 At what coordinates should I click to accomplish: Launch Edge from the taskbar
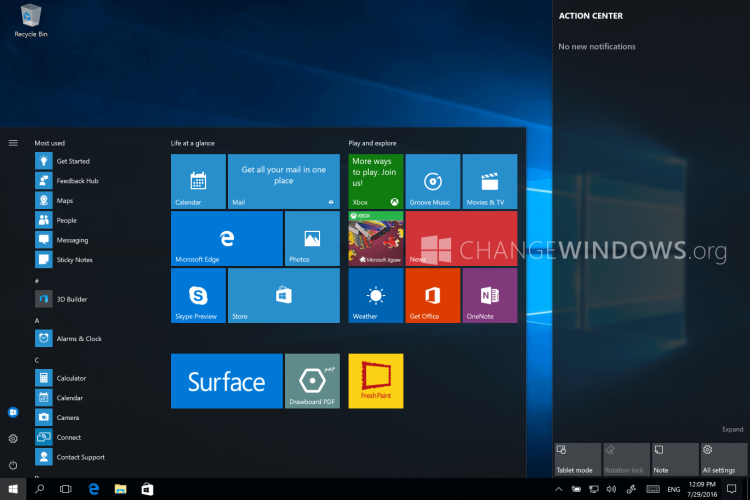click(94, 489)
